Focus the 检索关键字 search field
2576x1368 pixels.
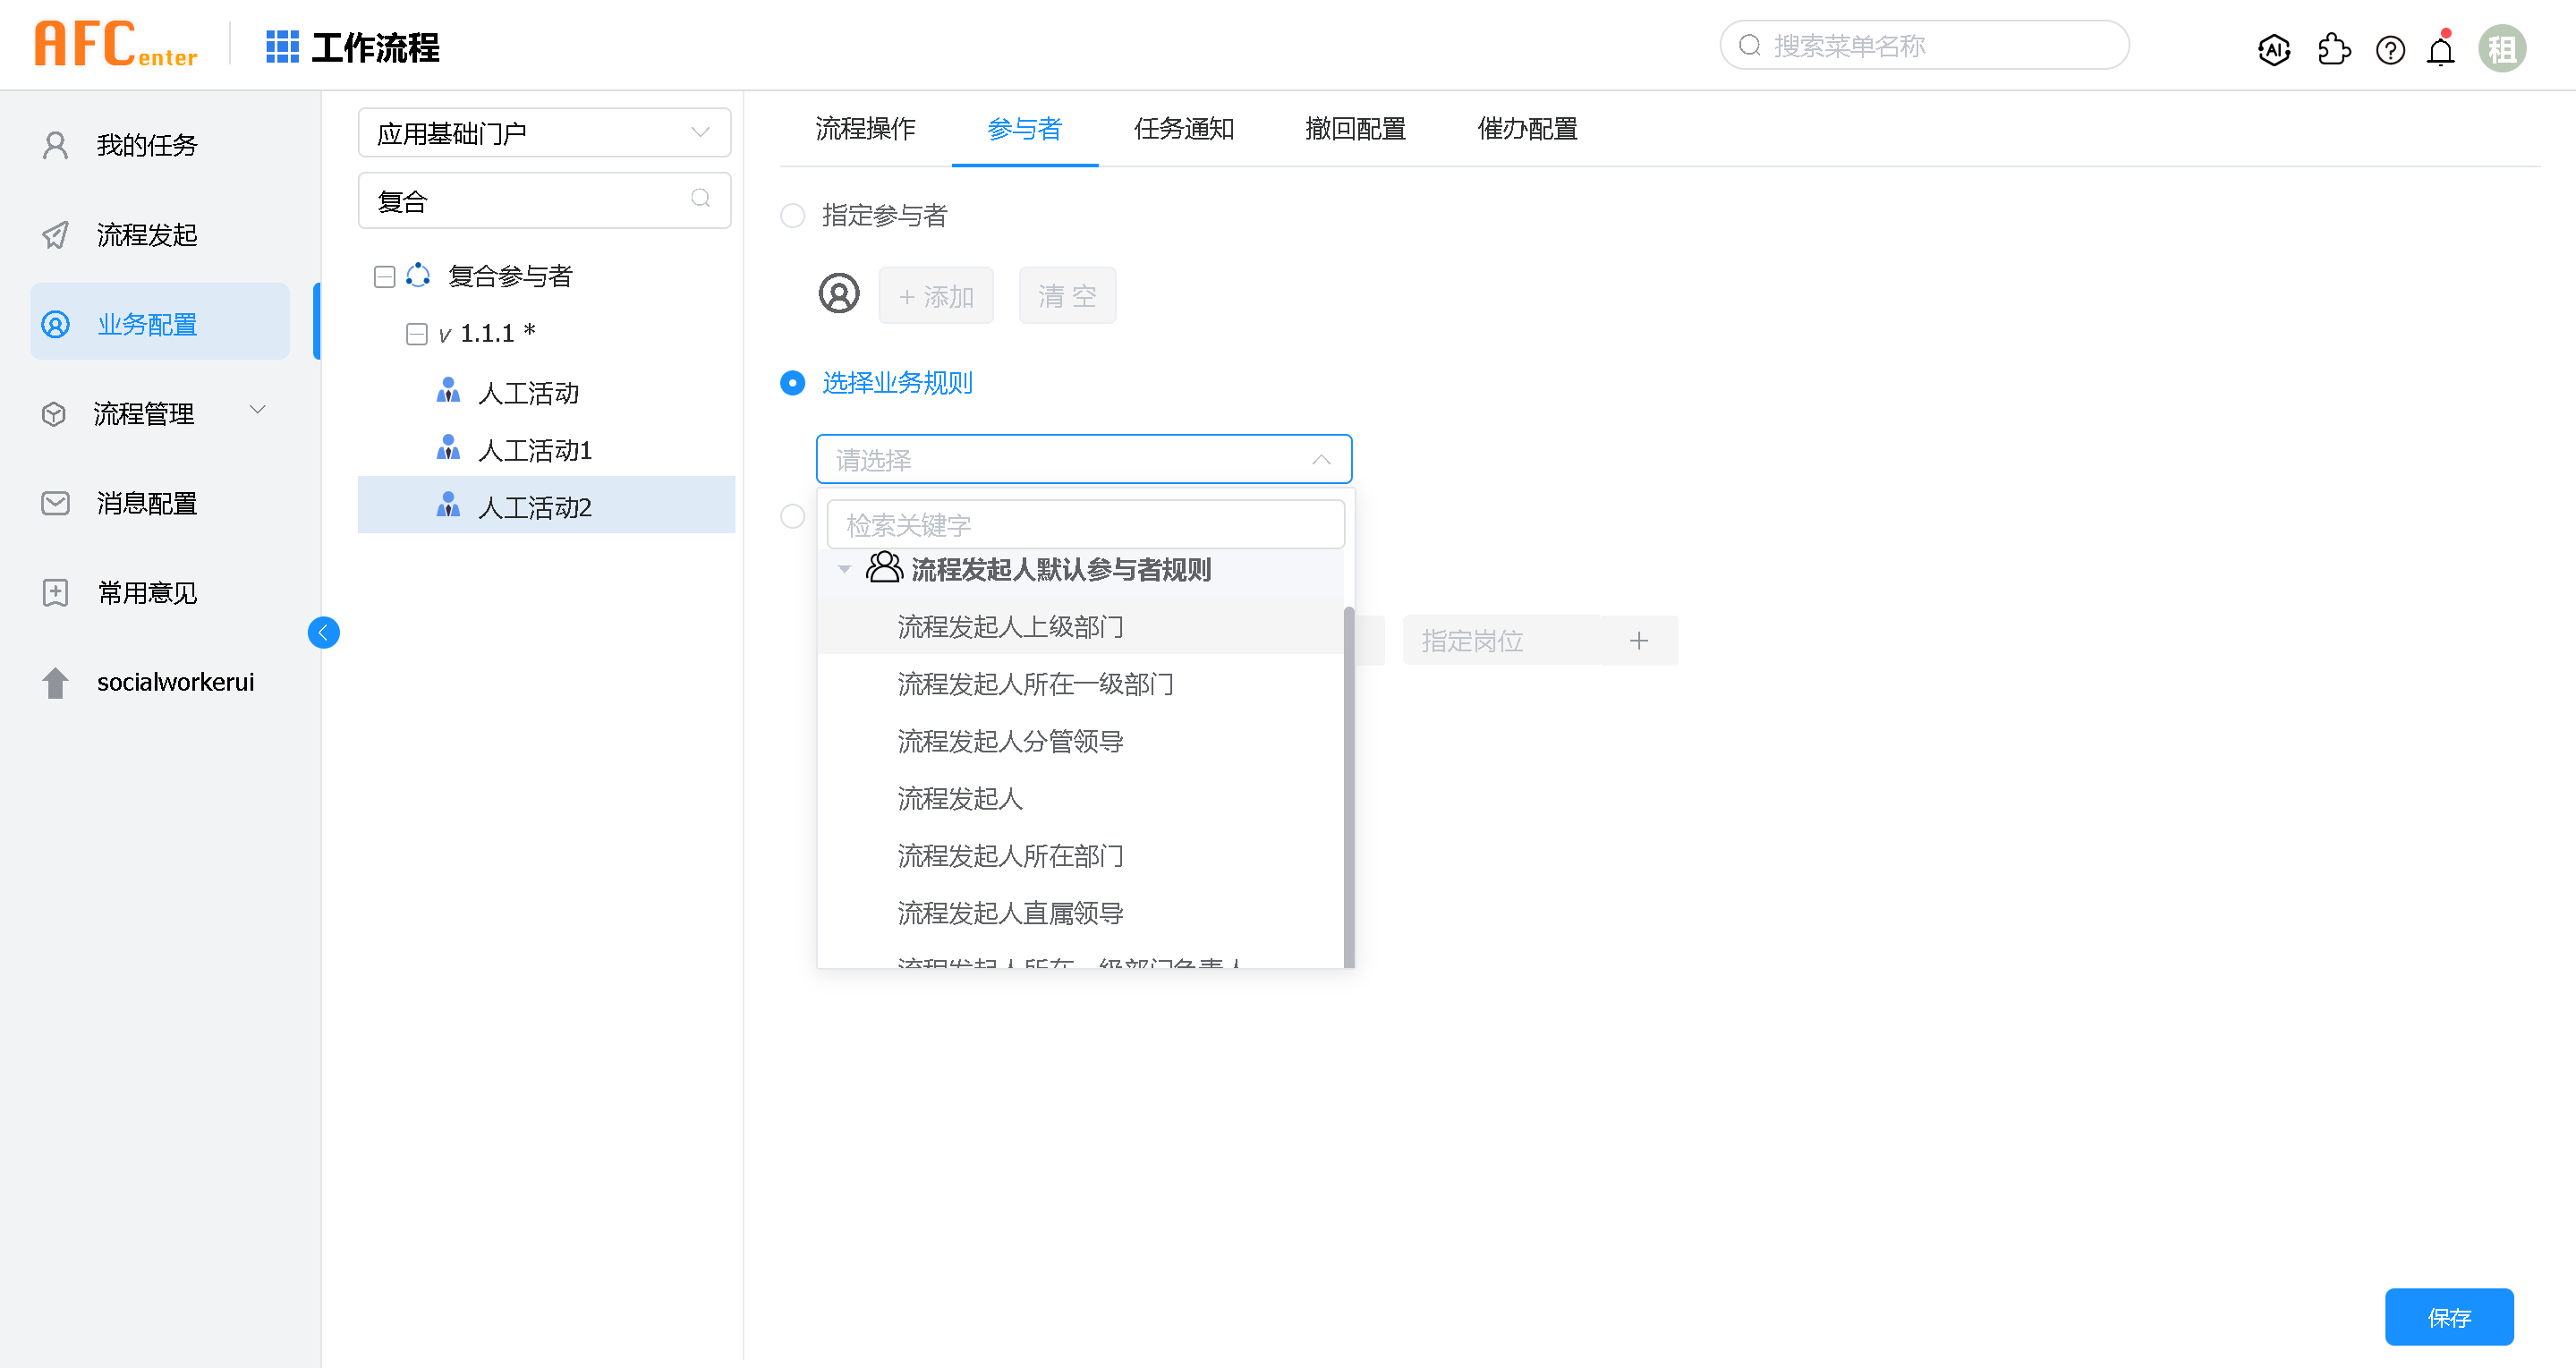pos(1085,525)
